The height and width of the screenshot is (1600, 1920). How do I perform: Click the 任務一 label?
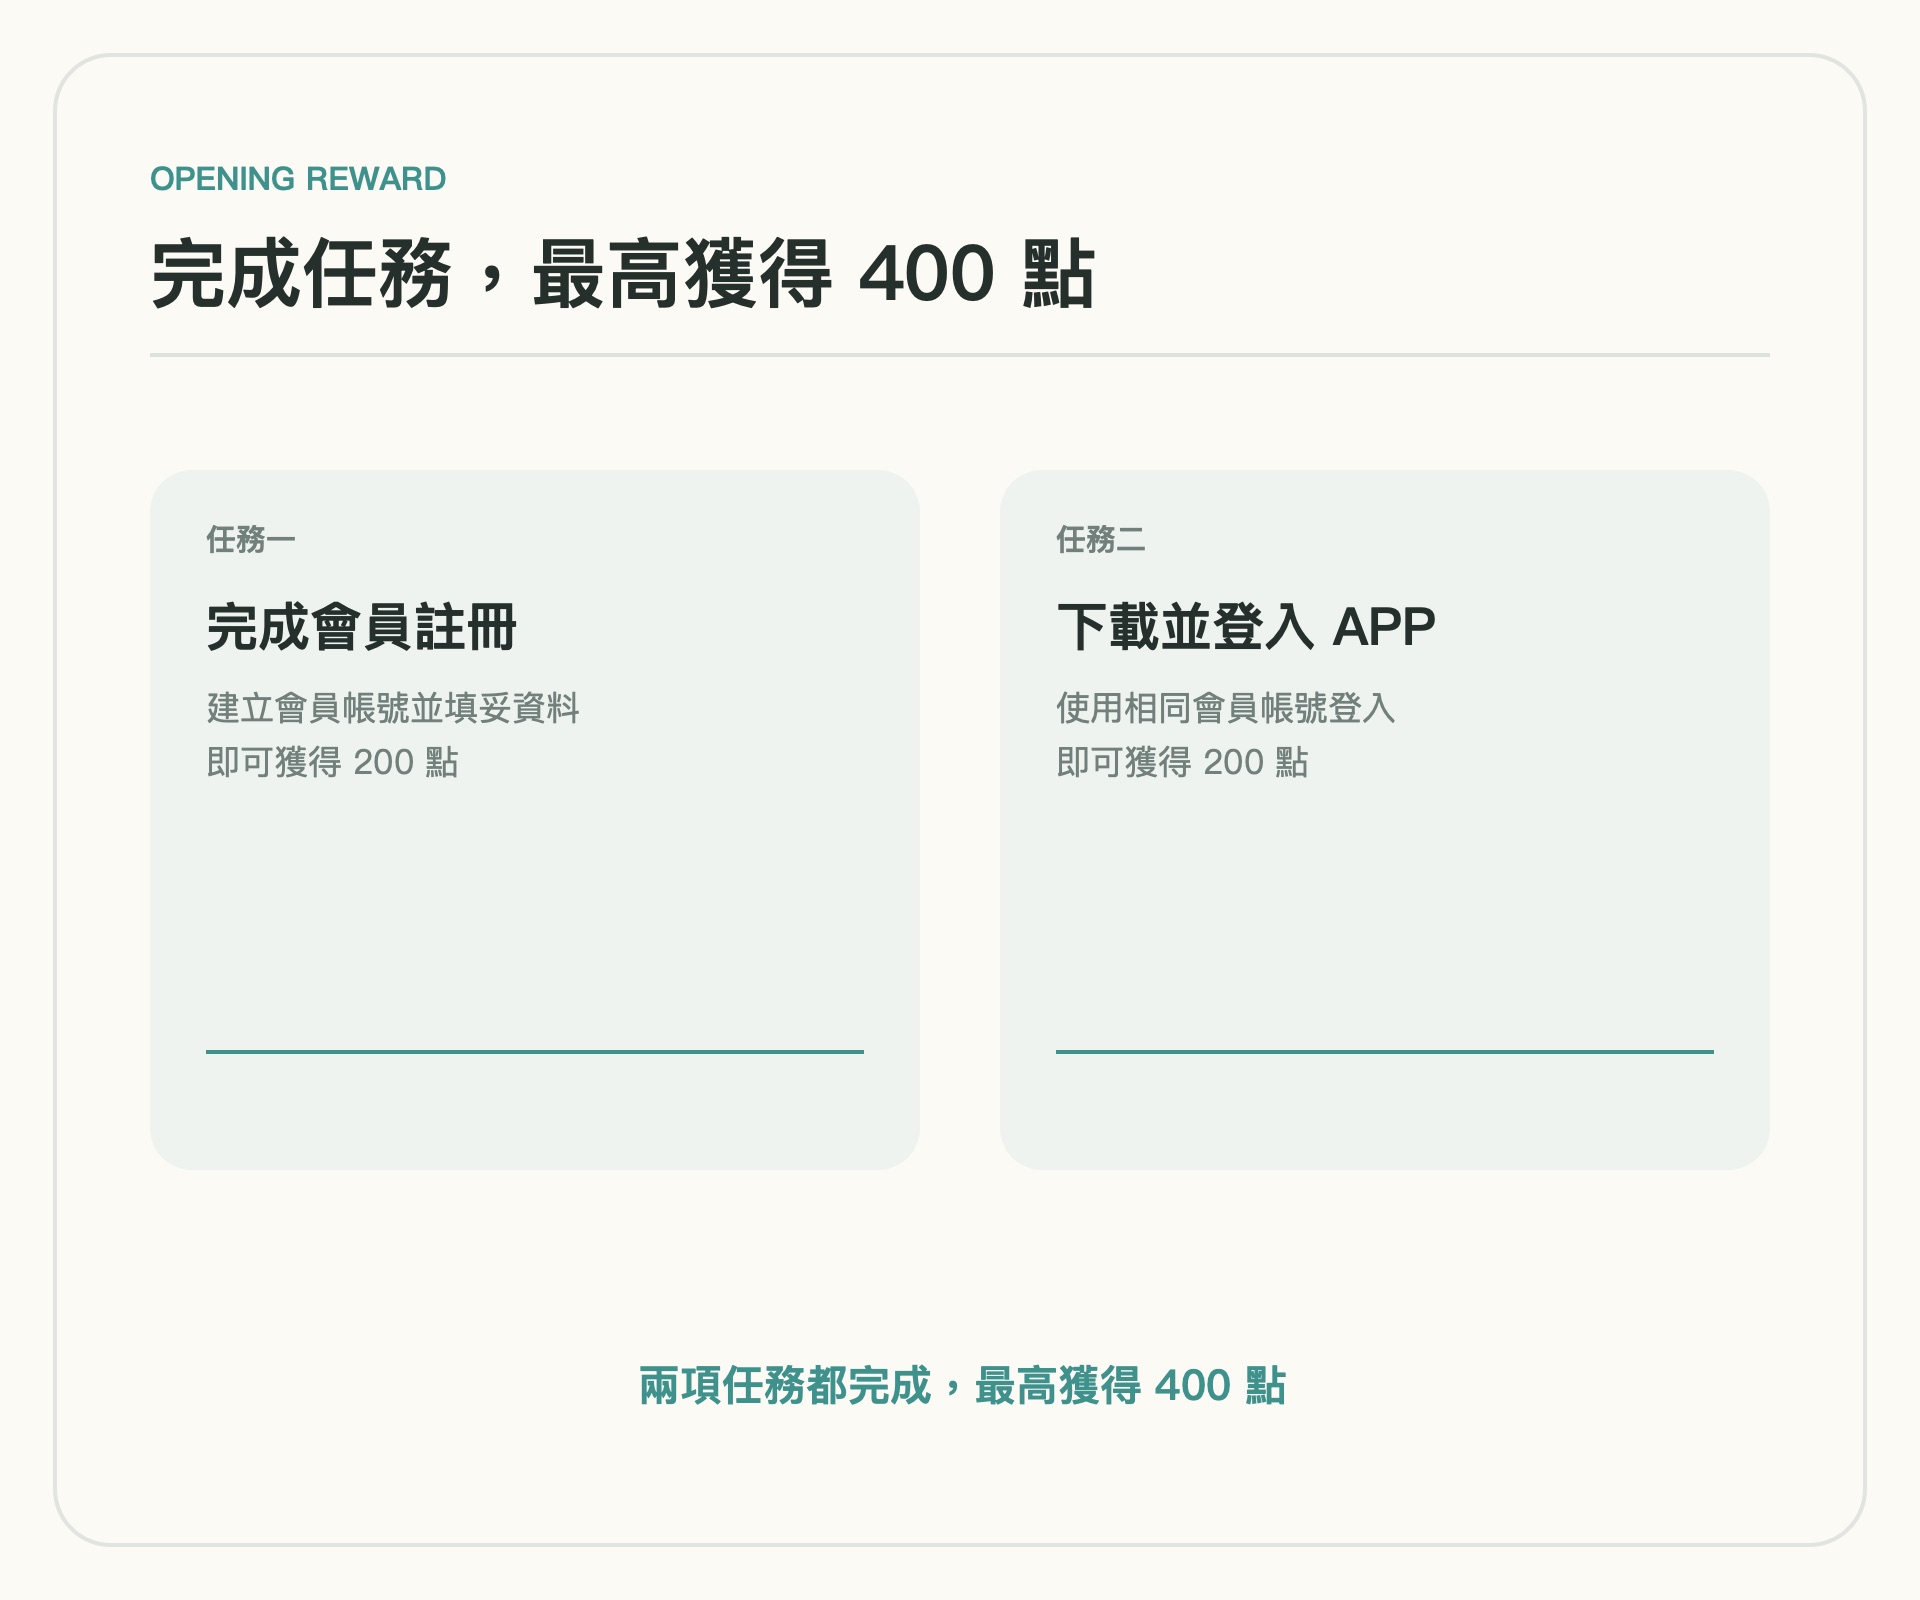pos(251,540)
